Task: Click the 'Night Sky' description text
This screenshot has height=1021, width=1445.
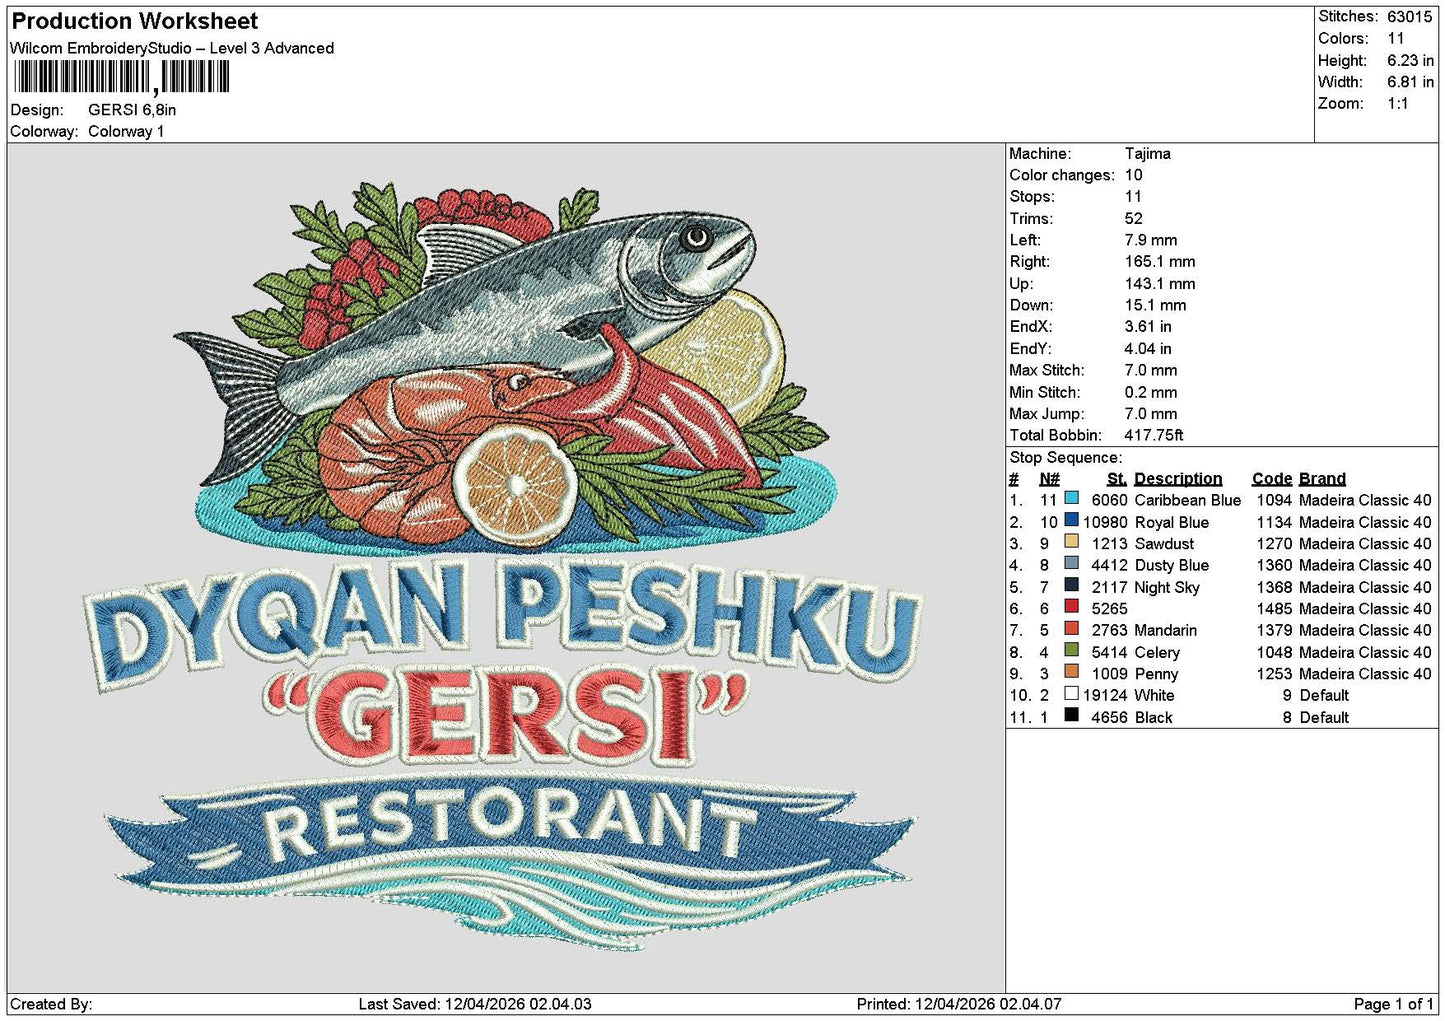Action: pyautogui.click(x=1167, y=587)
